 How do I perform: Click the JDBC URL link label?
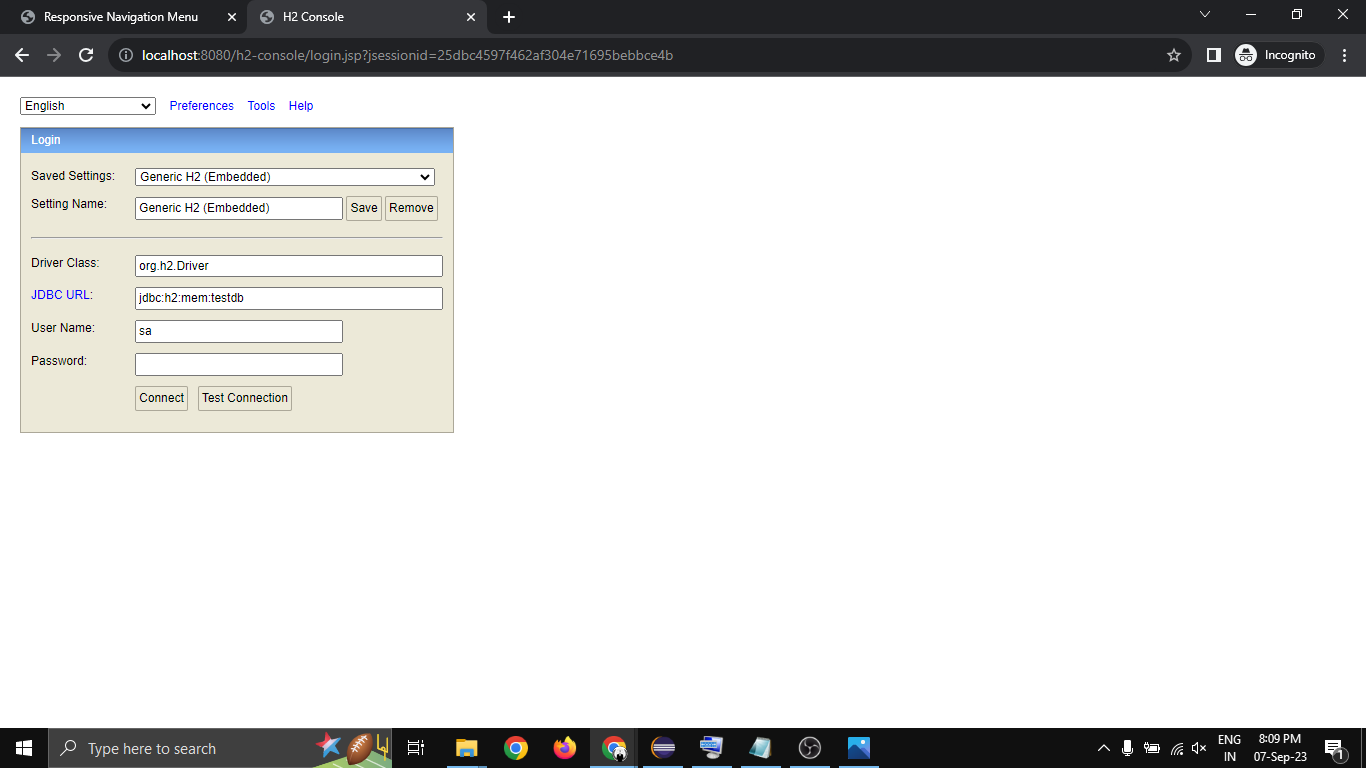coord(62,295)
